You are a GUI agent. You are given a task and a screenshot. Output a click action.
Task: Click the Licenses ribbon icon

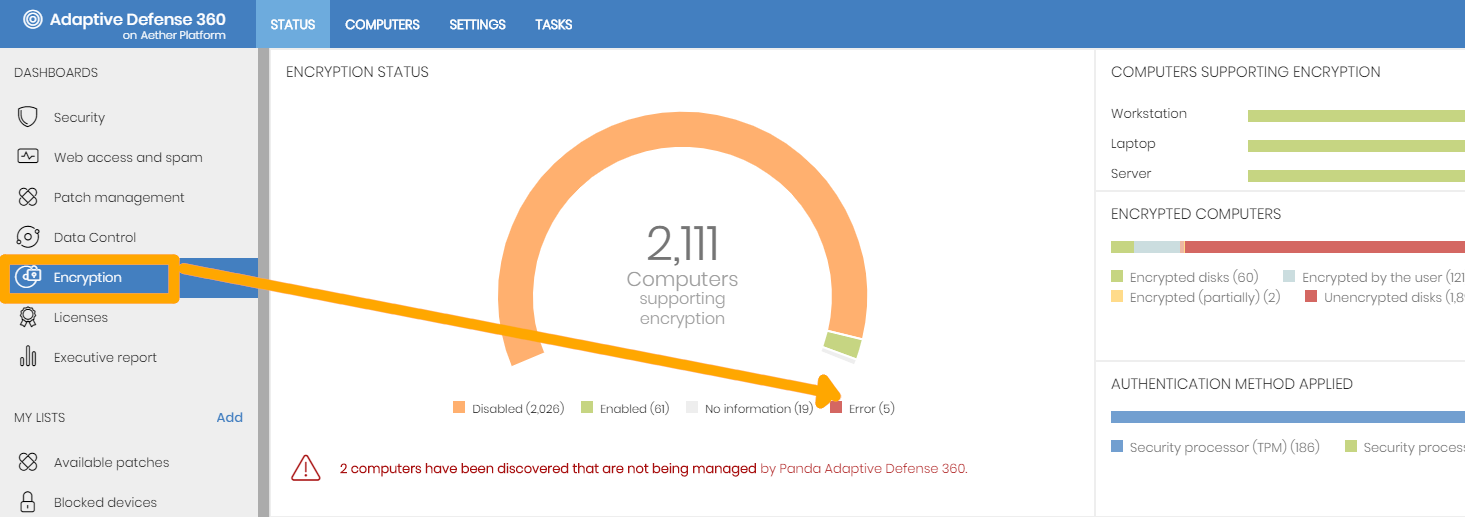[x=28, y=317]
